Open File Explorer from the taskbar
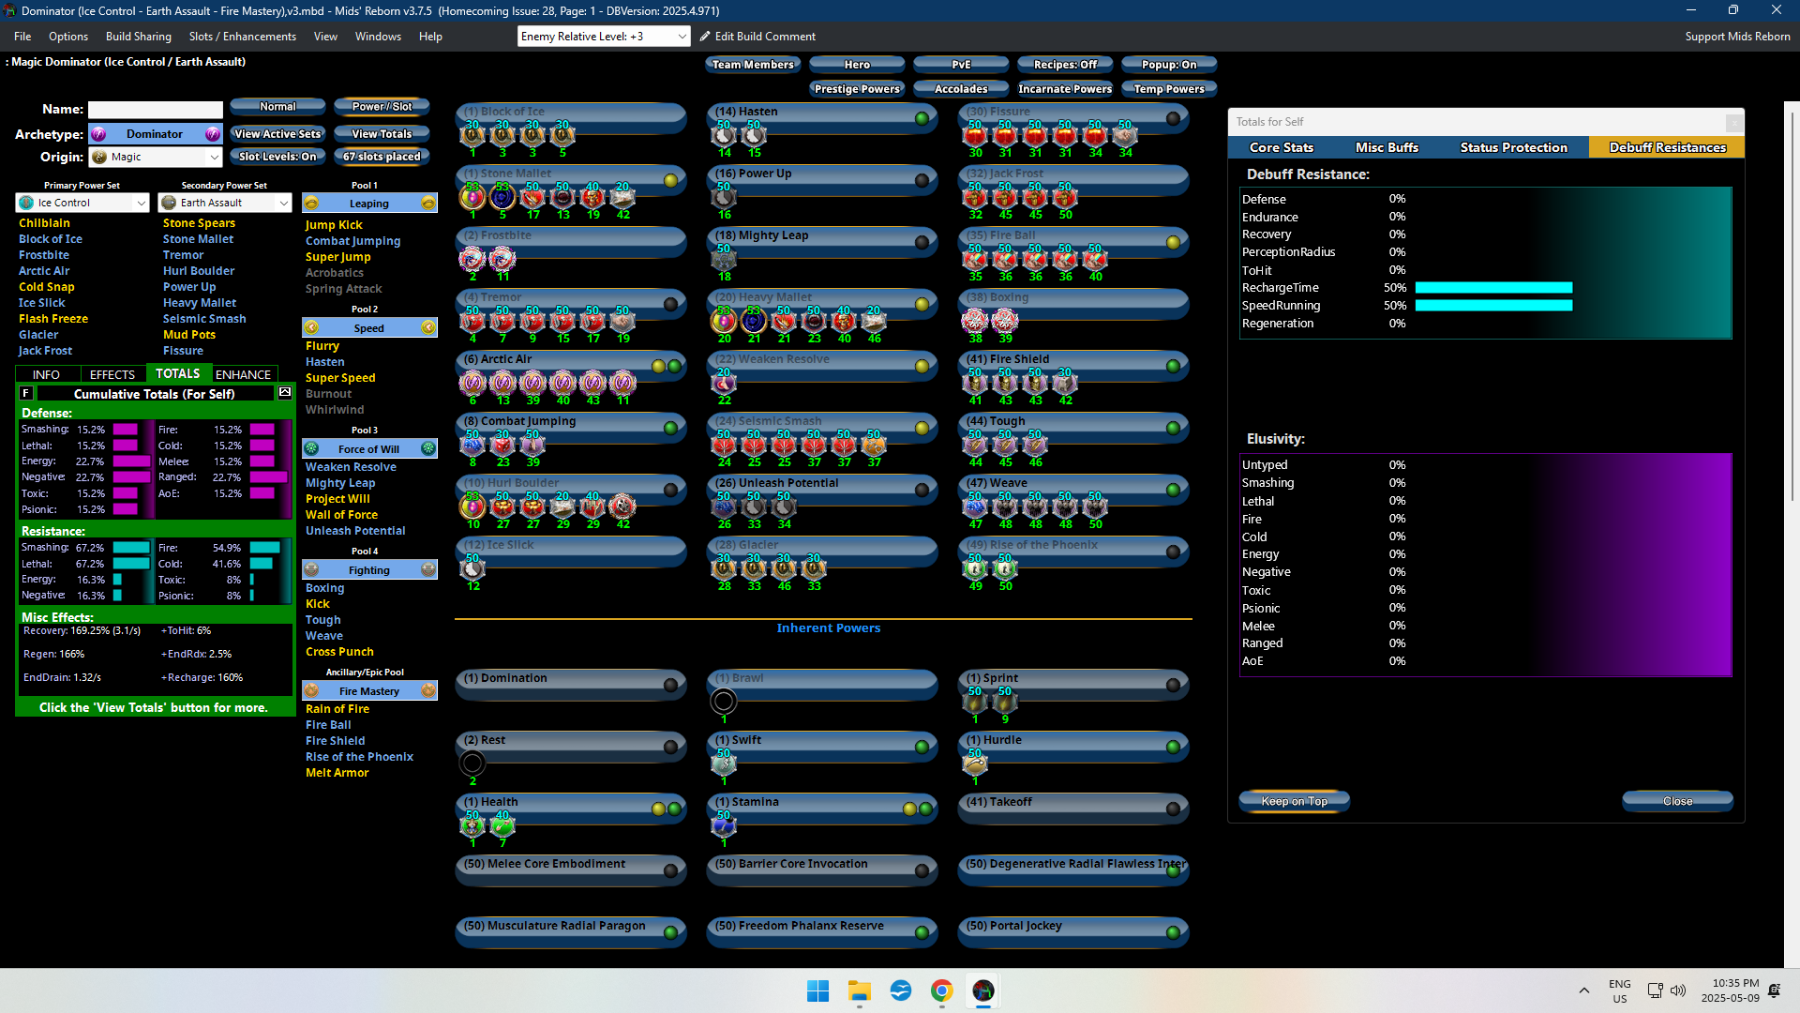Image resolution: width=1800 pixels, height=1013 pixels. pyautogui.click(x=859, y=990)
